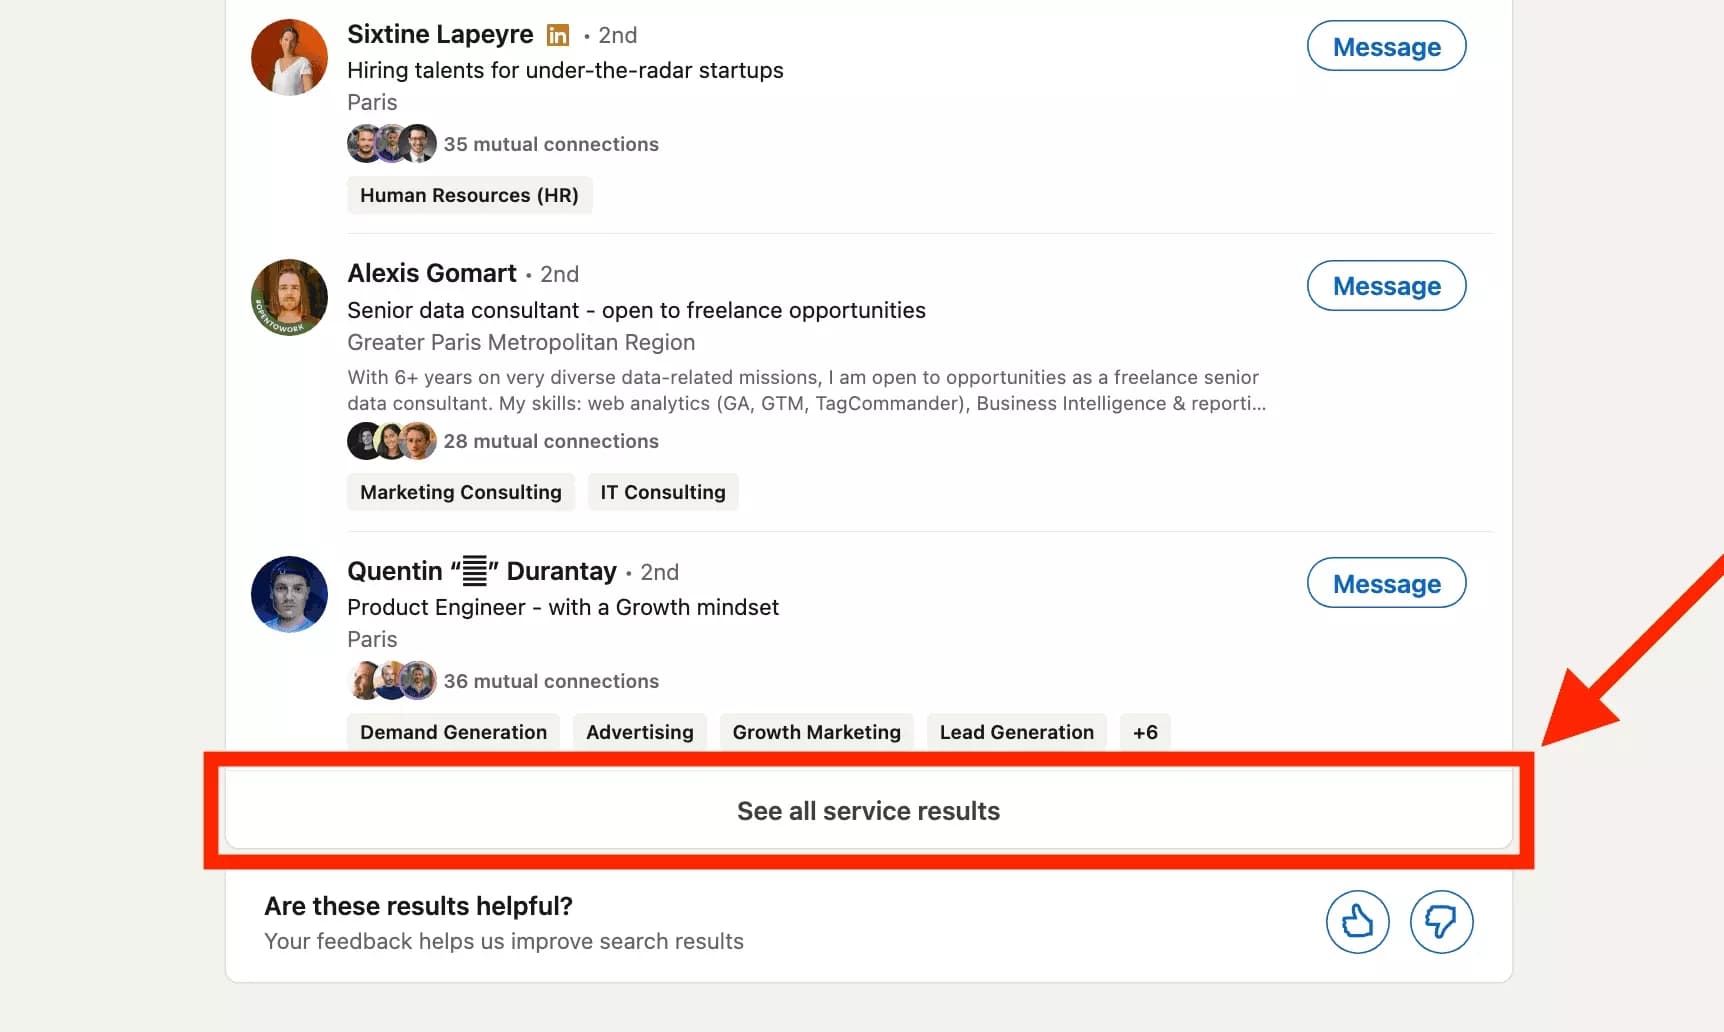The width and height of the screenshot is (1724, 1032).
Task: Click the 28 mutual connections link under Alexis
Action: (551, 441)
